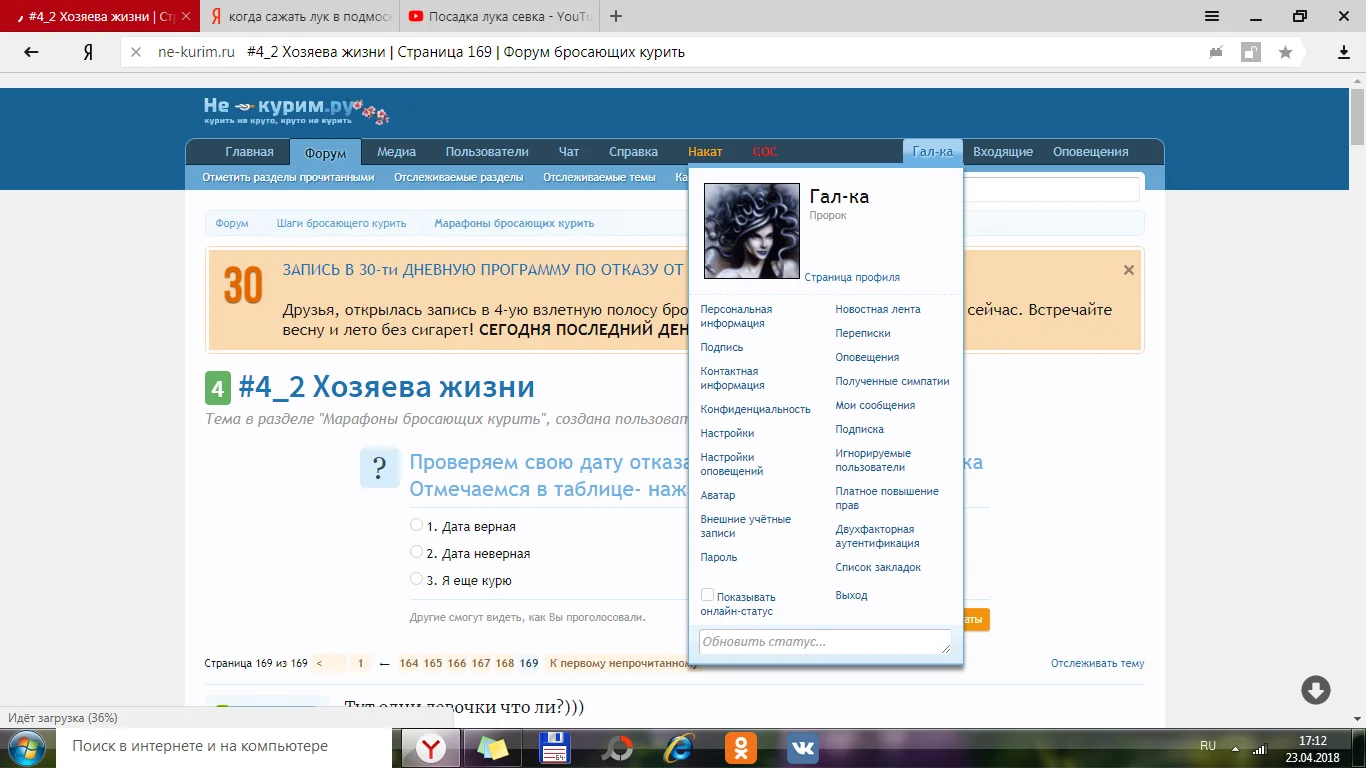
Task: Go back with the browser back arrow
Action: tap(31, 52)
